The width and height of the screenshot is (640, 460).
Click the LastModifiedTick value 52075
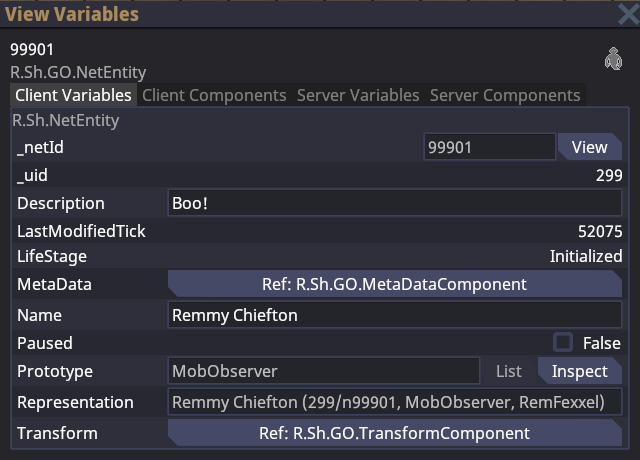[x=599, y=231]
